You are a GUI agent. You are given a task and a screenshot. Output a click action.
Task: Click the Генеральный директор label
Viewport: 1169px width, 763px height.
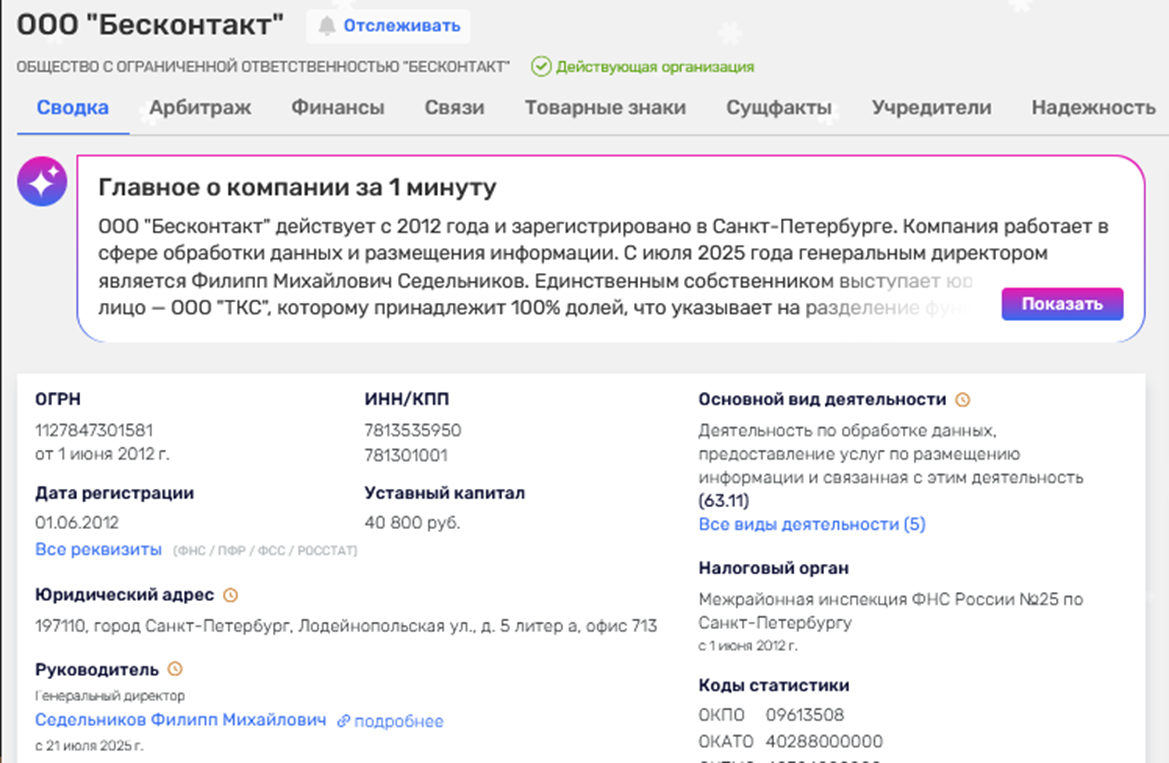click(110, 695)
